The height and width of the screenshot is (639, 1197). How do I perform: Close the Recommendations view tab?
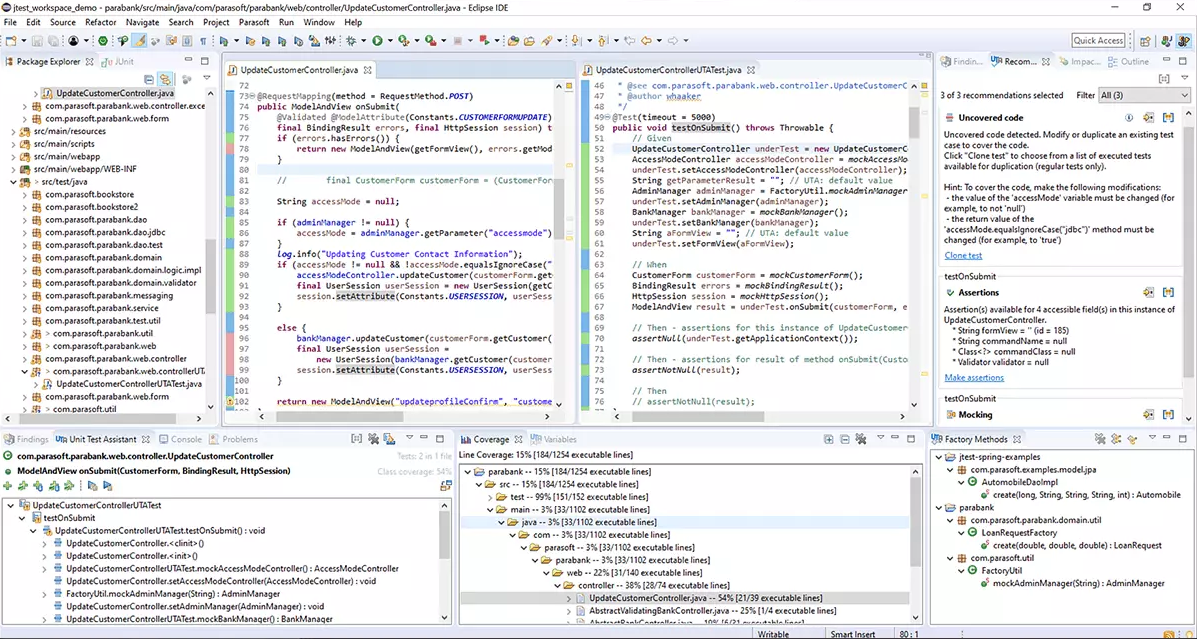pyautogui.click(x=1045, y=62)
